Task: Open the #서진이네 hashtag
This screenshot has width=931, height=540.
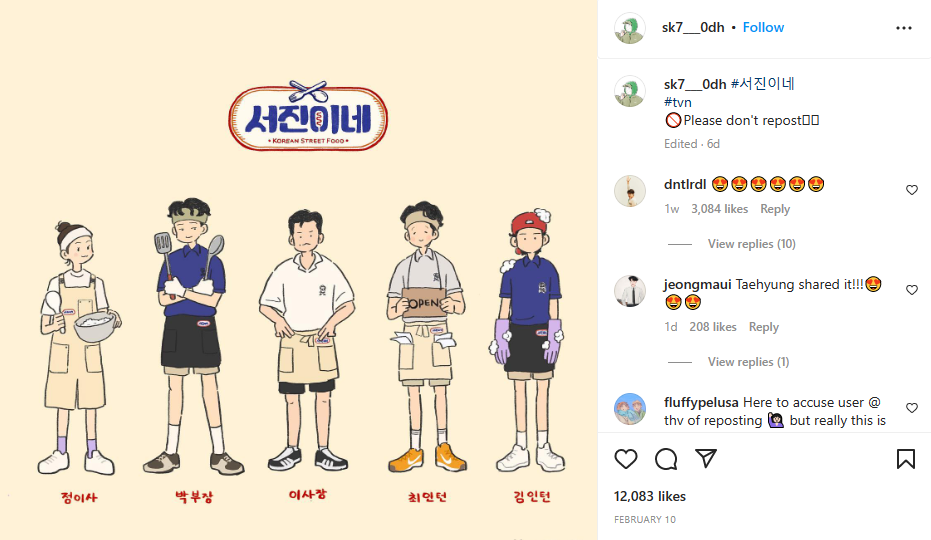Action: [x=762, y=84]
